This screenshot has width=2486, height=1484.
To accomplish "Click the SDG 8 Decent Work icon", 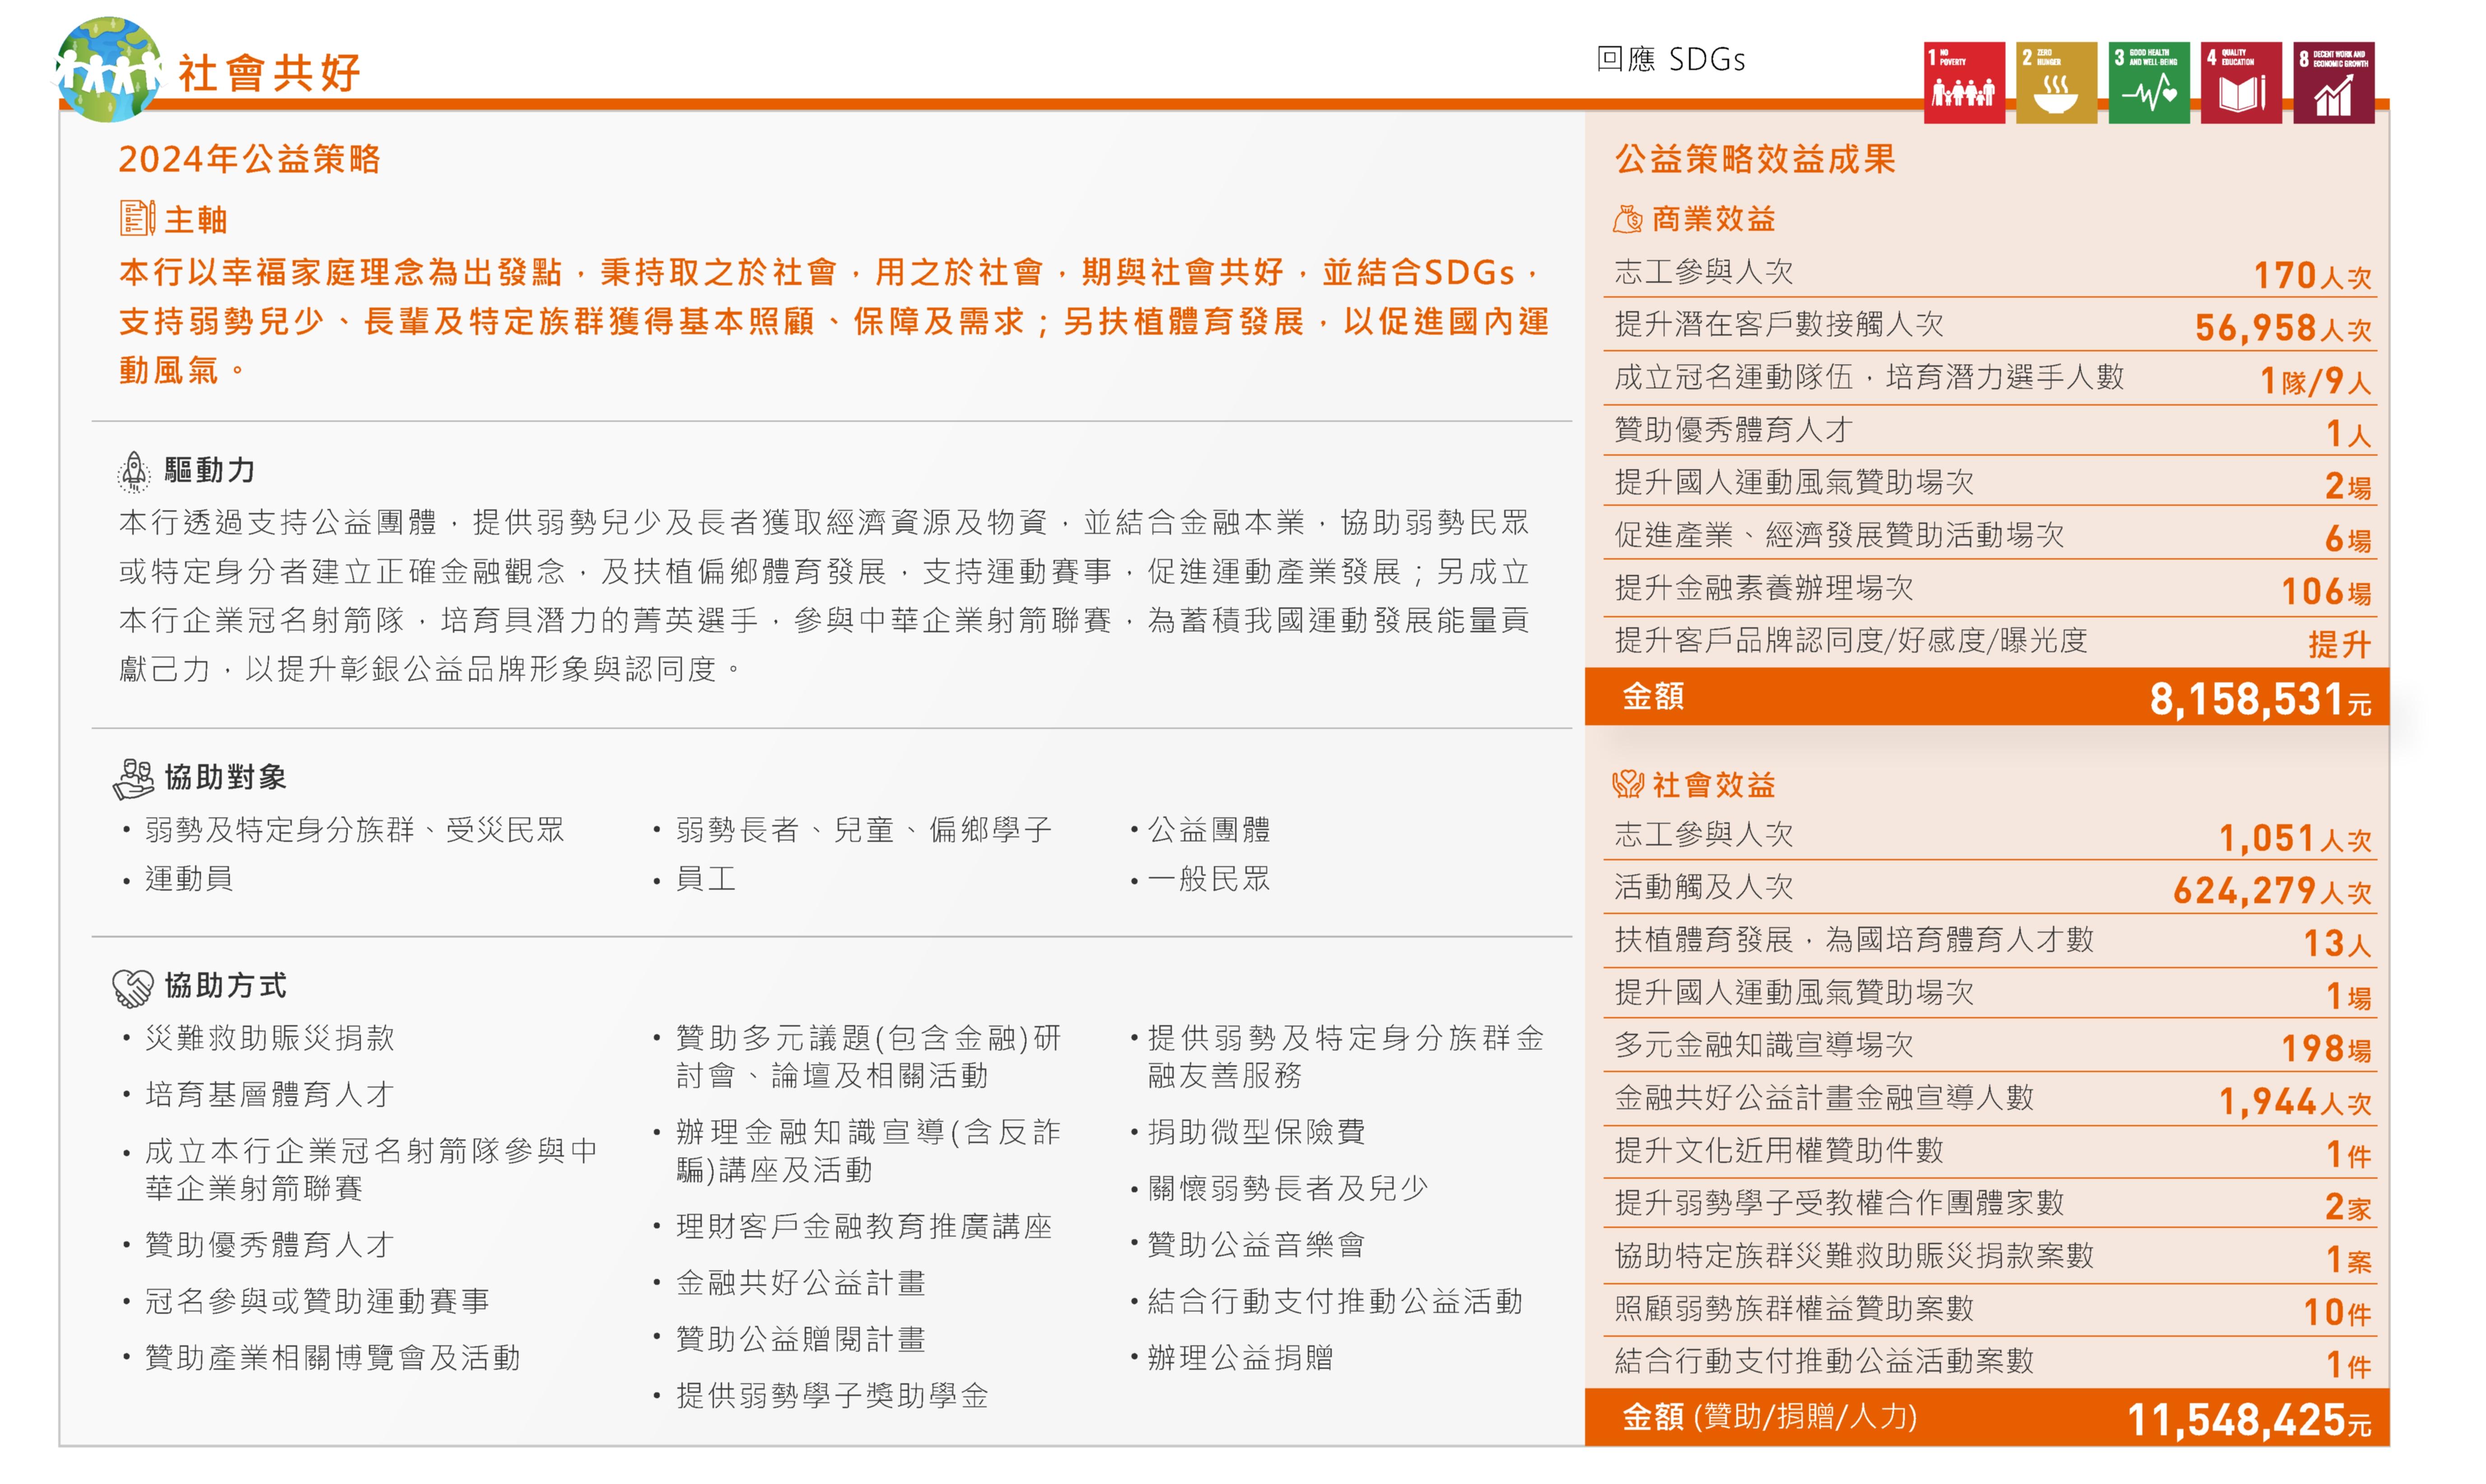I will (x=2333, y=82).
